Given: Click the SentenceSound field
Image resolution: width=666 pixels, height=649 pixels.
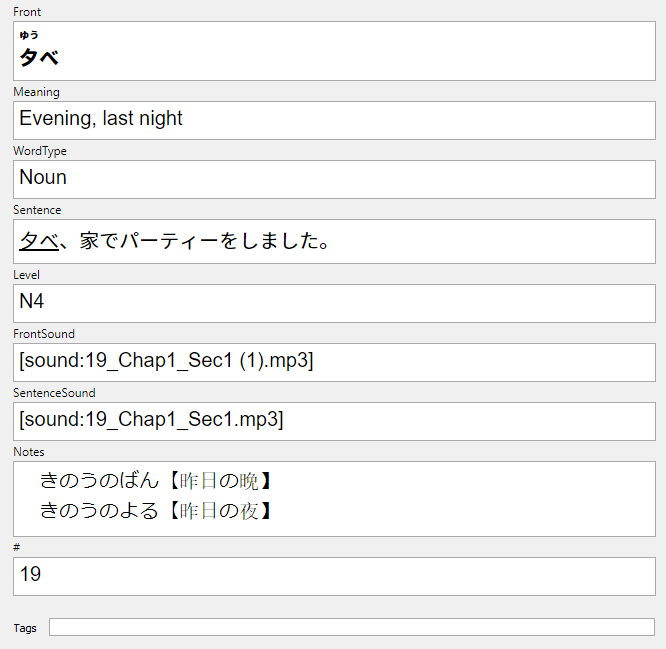Looking at the screenshot, I should (x=334, y=421).
